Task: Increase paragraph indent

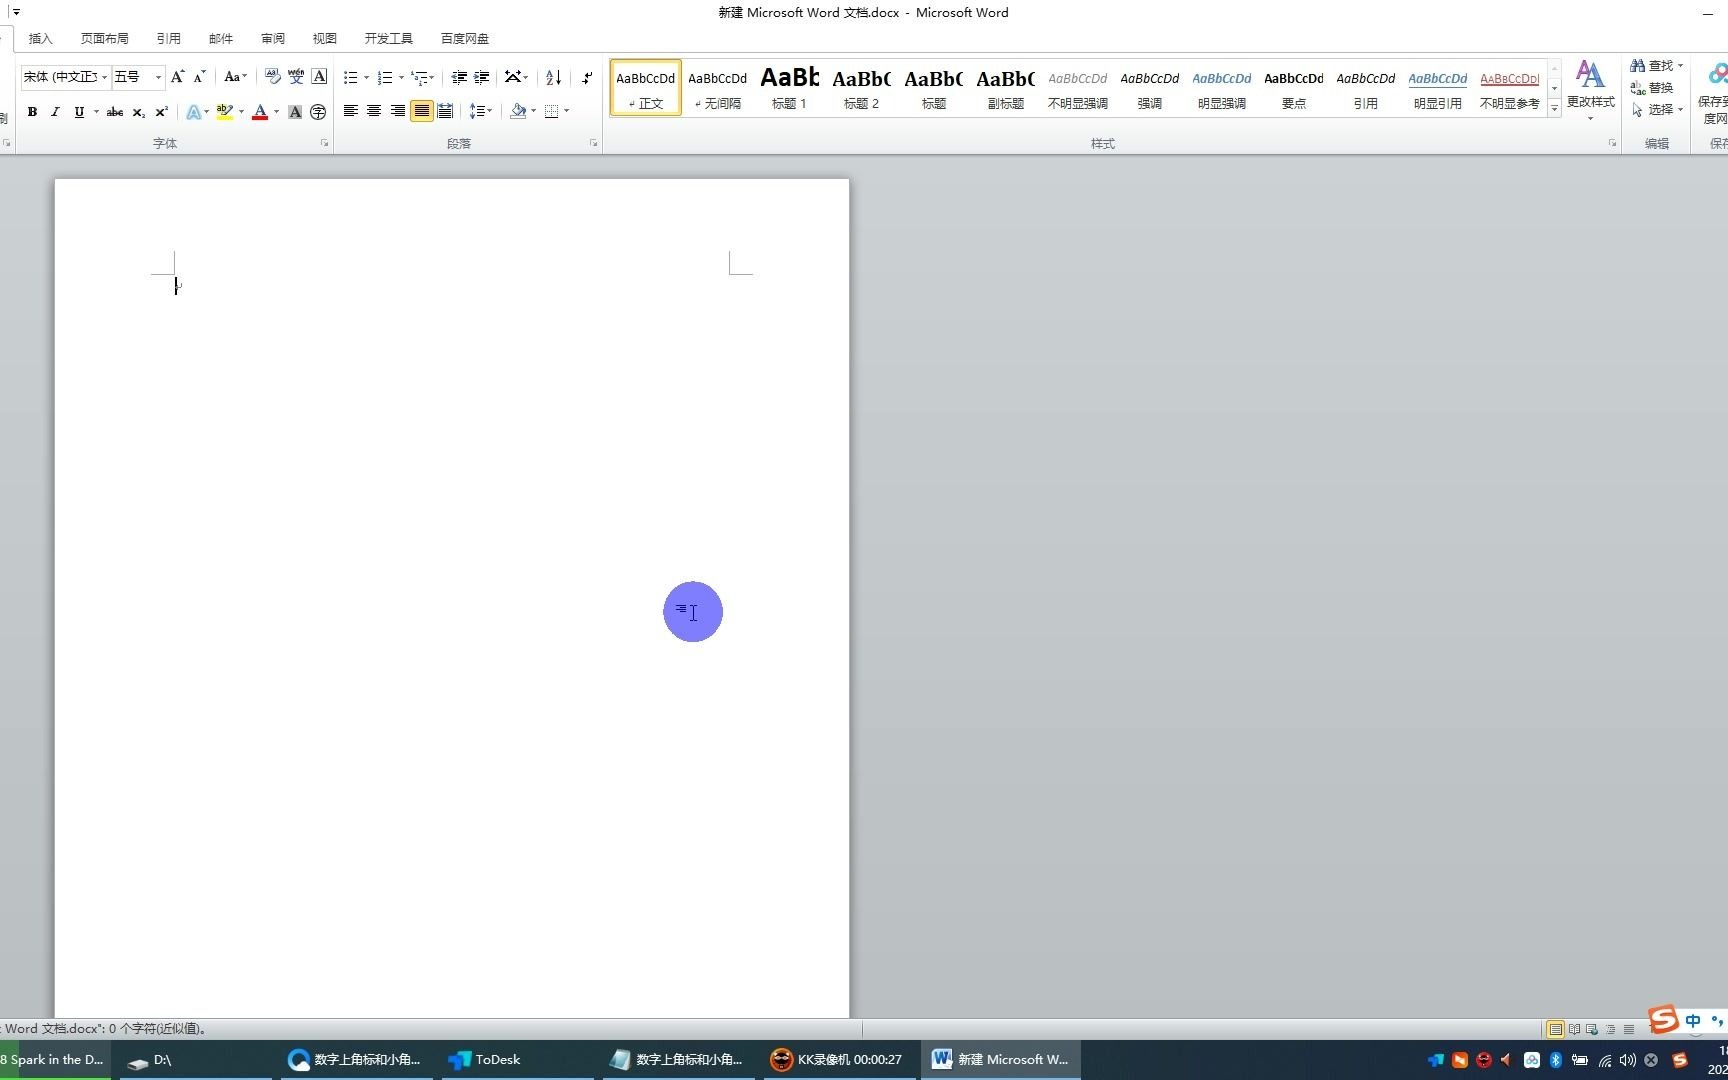Action: pyautogui.click(x=482, y=77)
